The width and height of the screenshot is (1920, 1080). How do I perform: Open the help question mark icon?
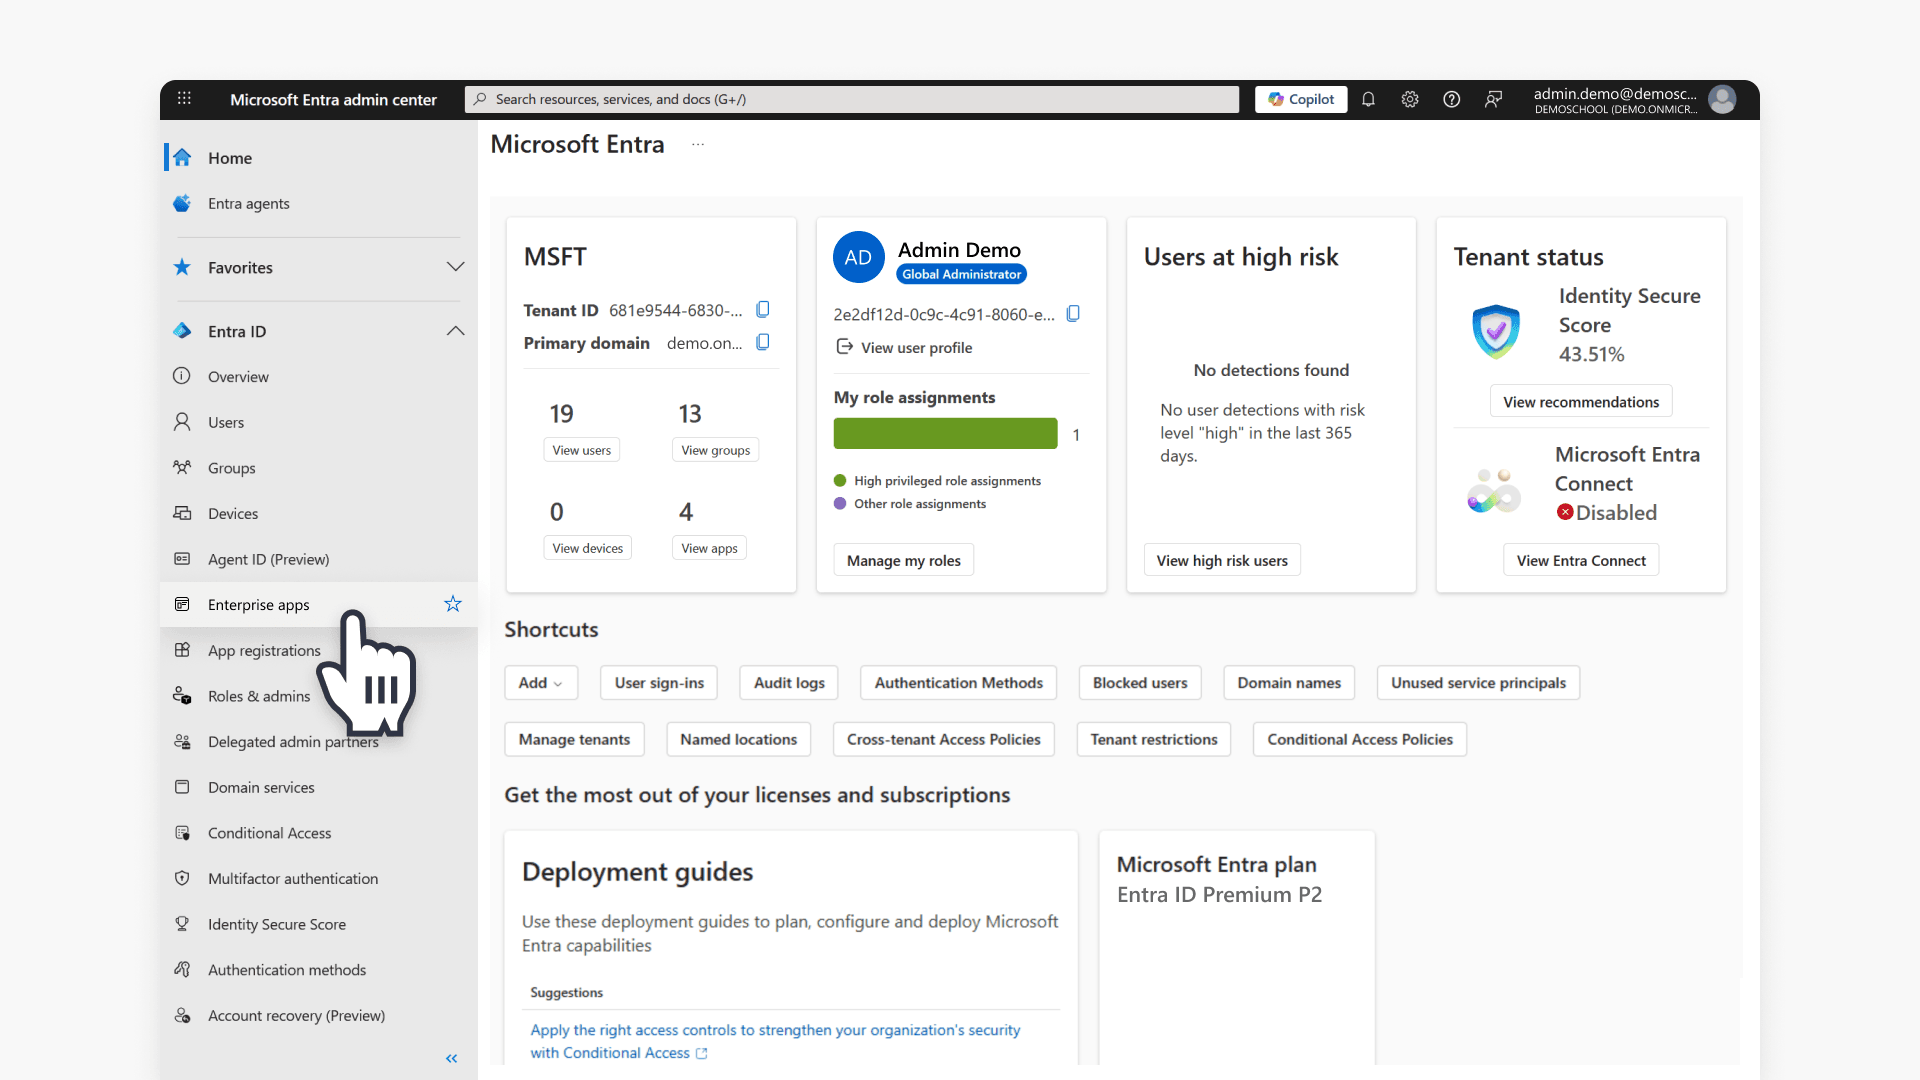click(x=1451, y=99)
